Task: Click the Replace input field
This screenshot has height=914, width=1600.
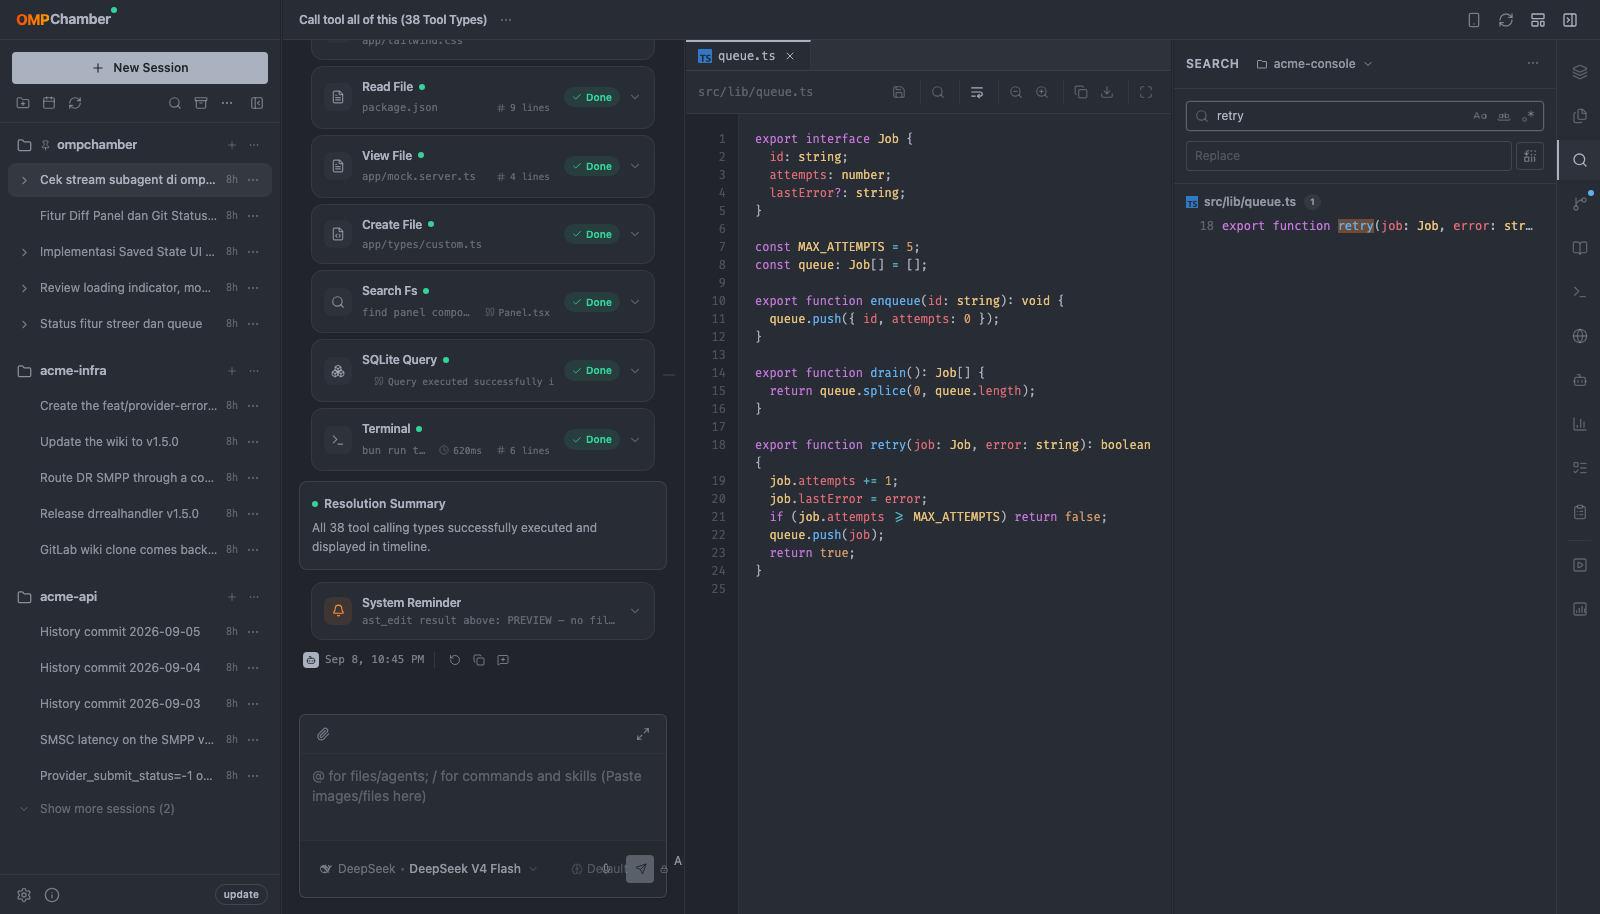Action: tap(1348, 156)
